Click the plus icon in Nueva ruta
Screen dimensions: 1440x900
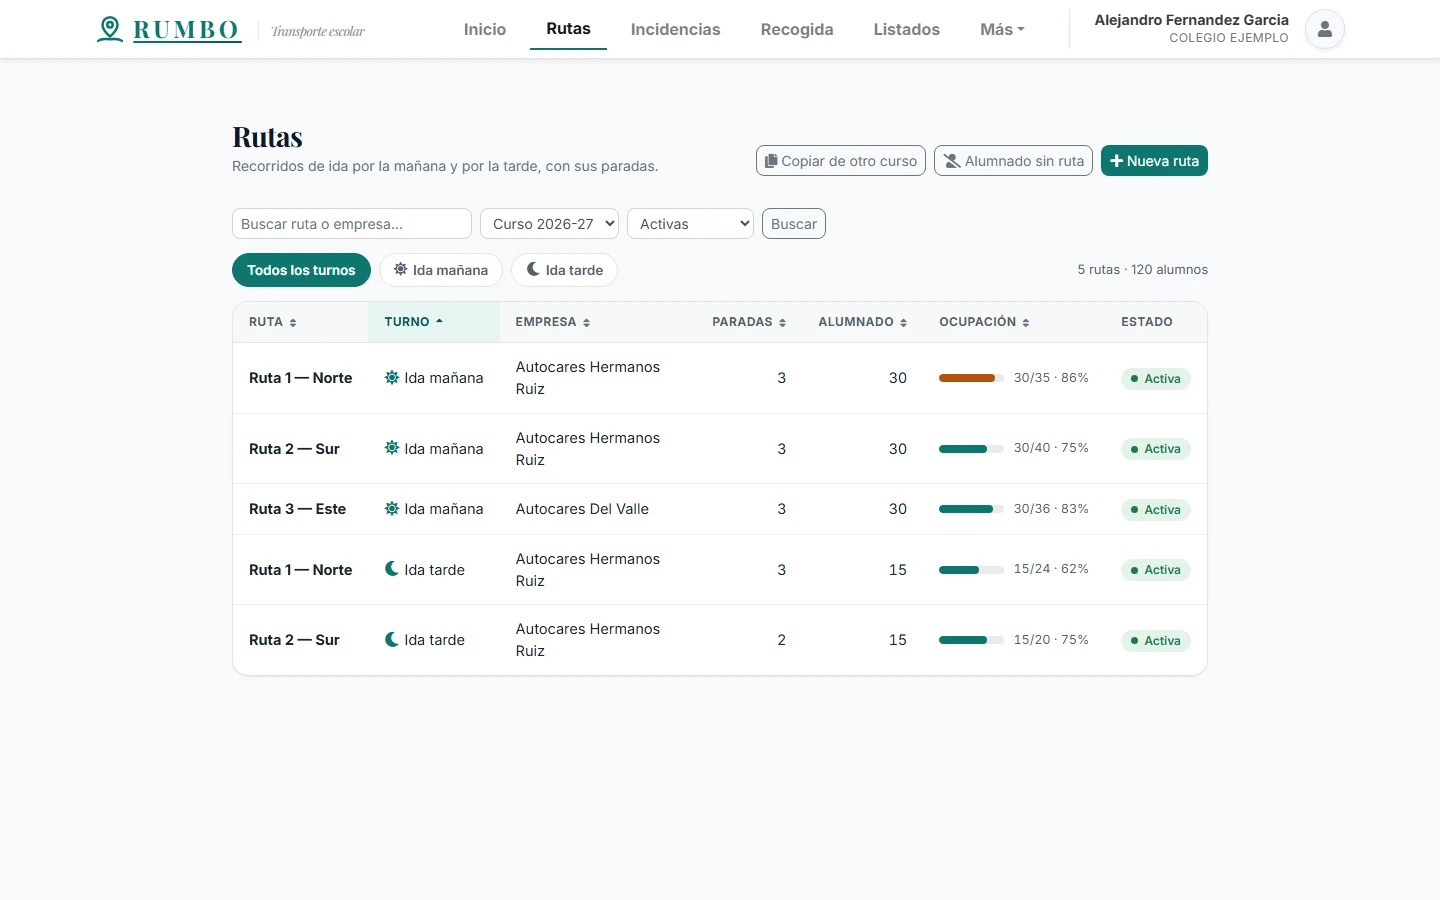point(1117,161)
